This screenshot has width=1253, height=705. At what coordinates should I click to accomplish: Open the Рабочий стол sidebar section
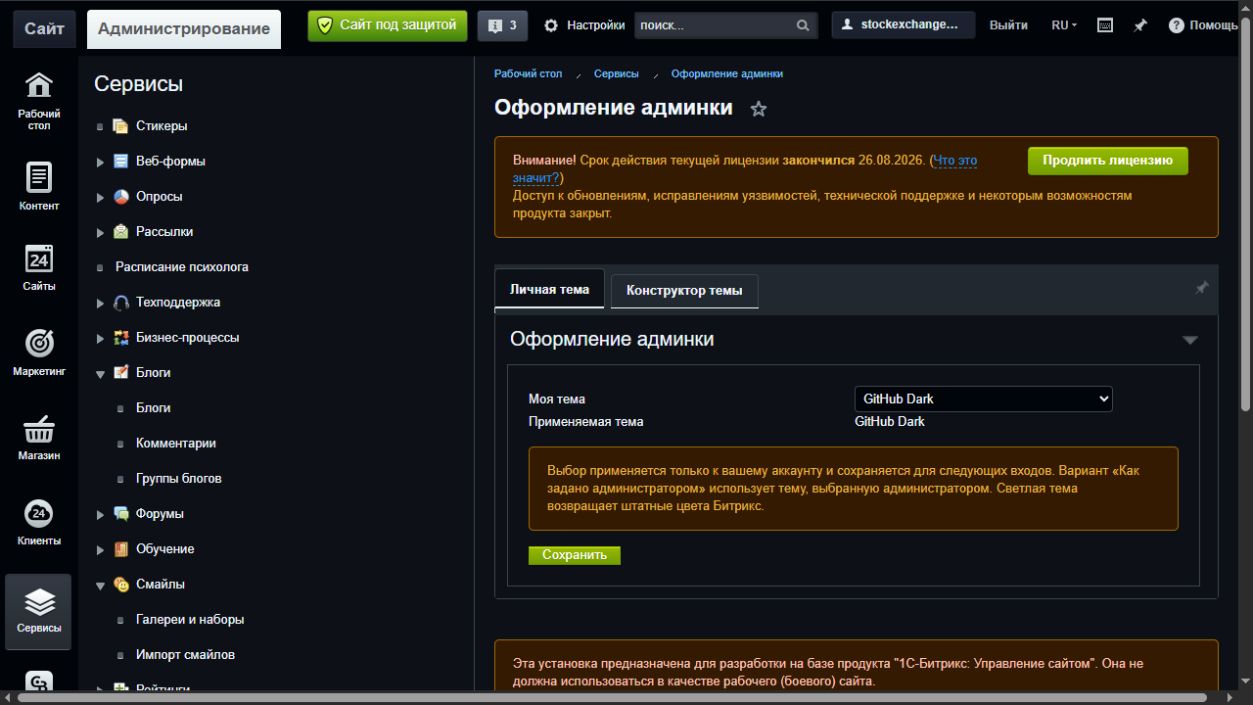39,101
